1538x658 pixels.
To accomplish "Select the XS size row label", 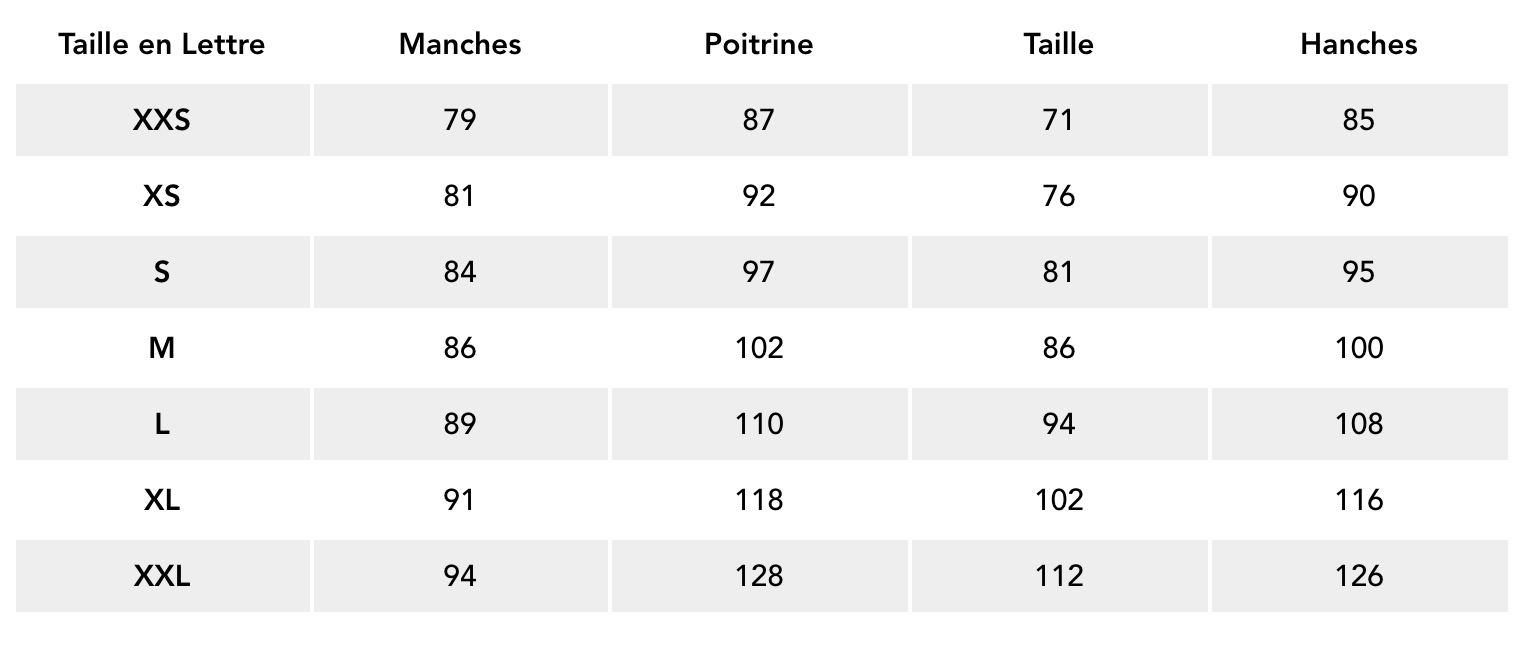I will 162,196.
